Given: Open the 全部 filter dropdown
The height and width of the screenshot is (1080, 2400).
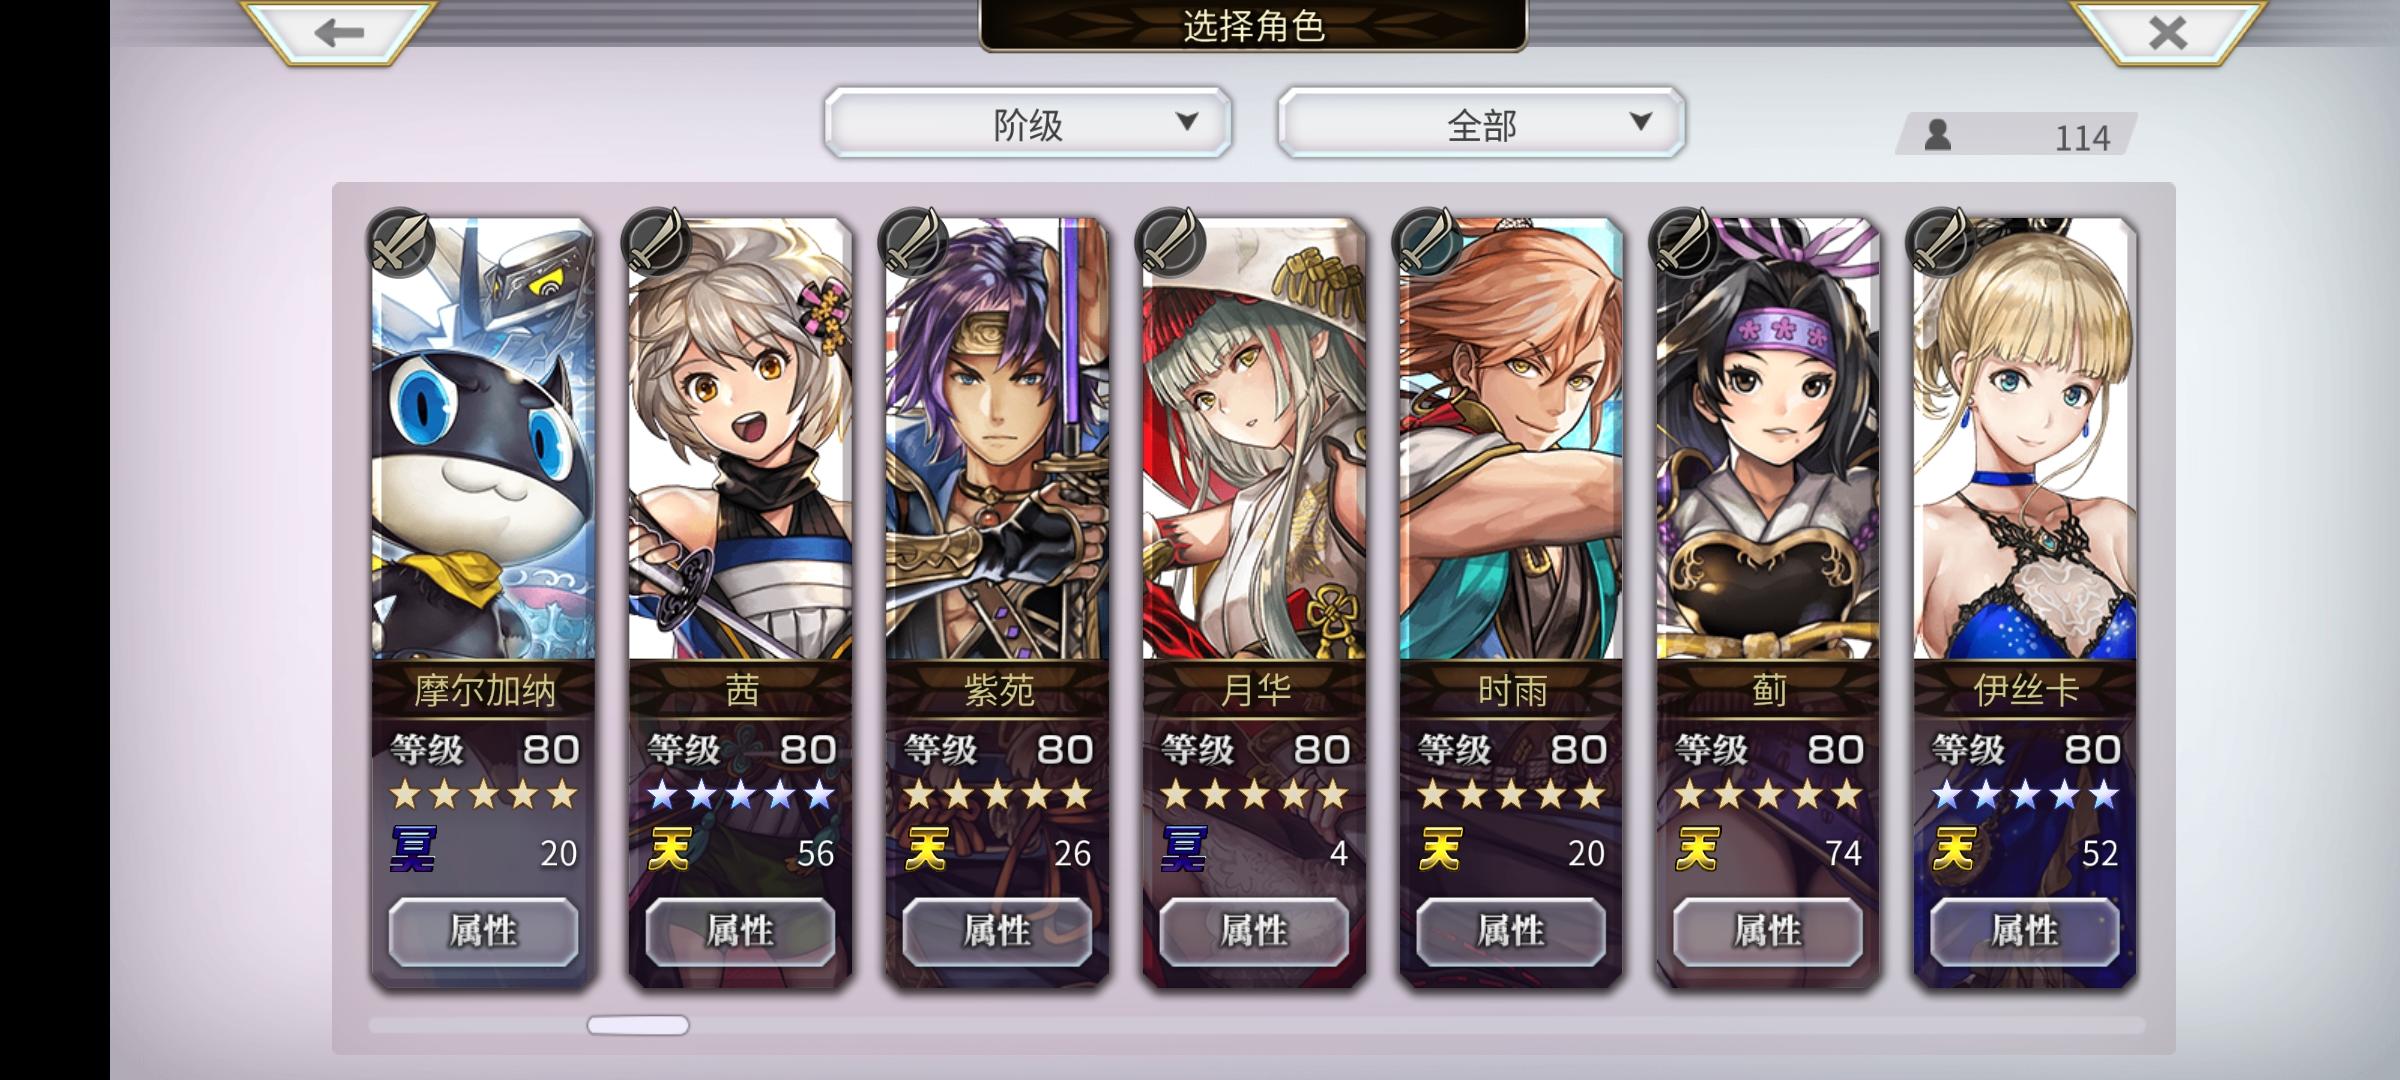Looking at the screenshot, I should pos(1481,123).
